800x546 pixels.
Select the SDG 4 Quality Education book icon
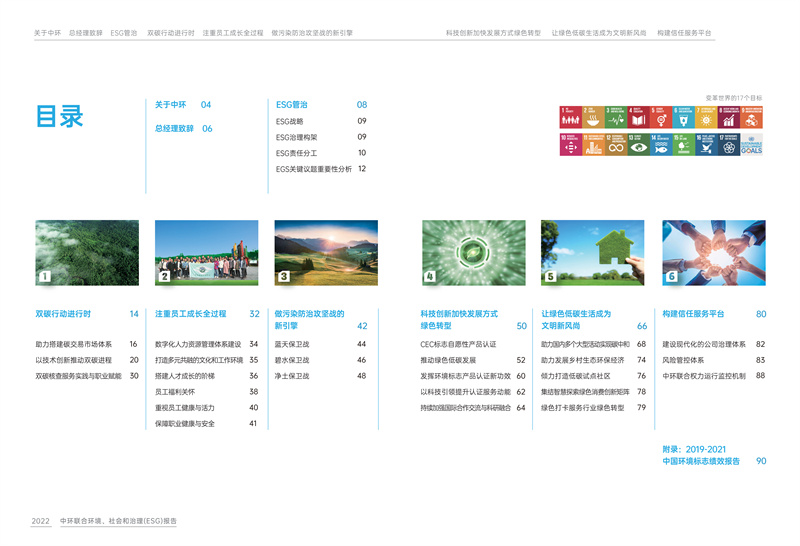point(639,117)
